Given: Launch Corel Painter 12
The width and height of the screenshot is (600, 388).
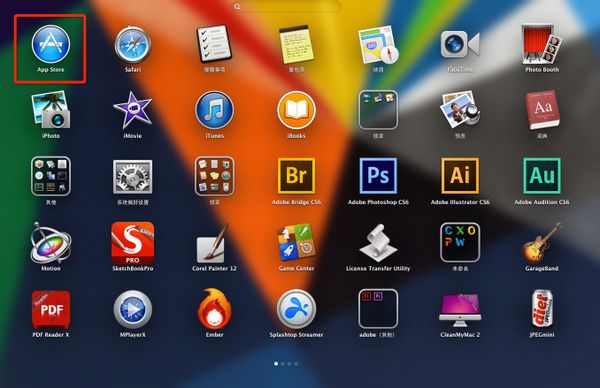Looking at the screenshot, I should tap(214, 243).
